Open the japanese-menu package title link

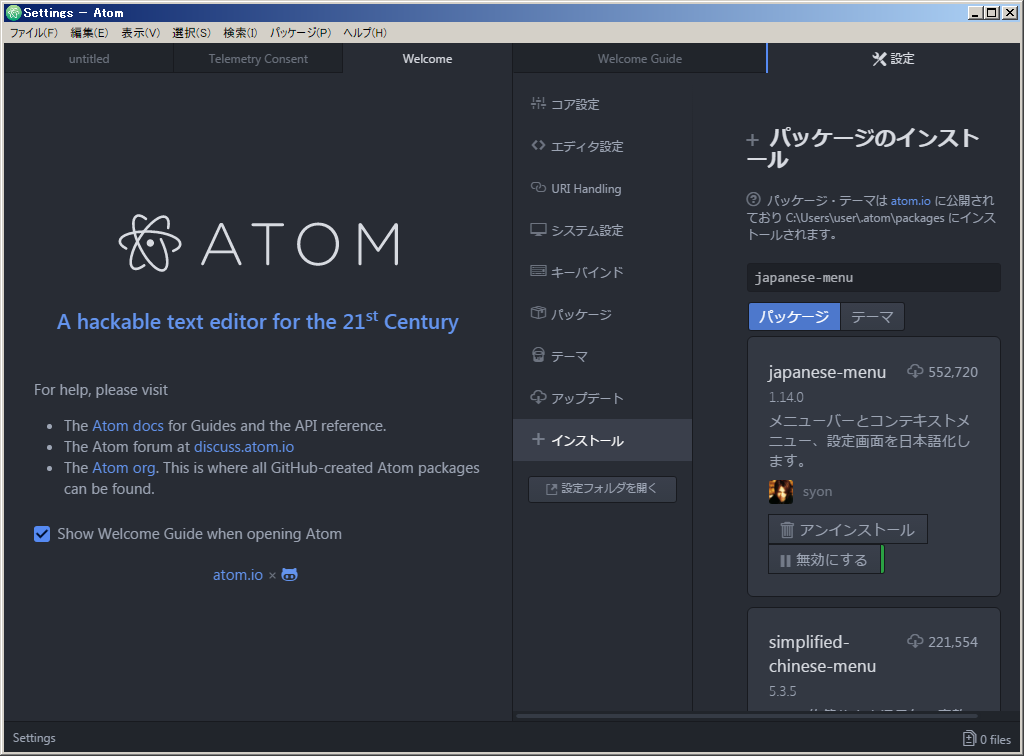(827, 372)
